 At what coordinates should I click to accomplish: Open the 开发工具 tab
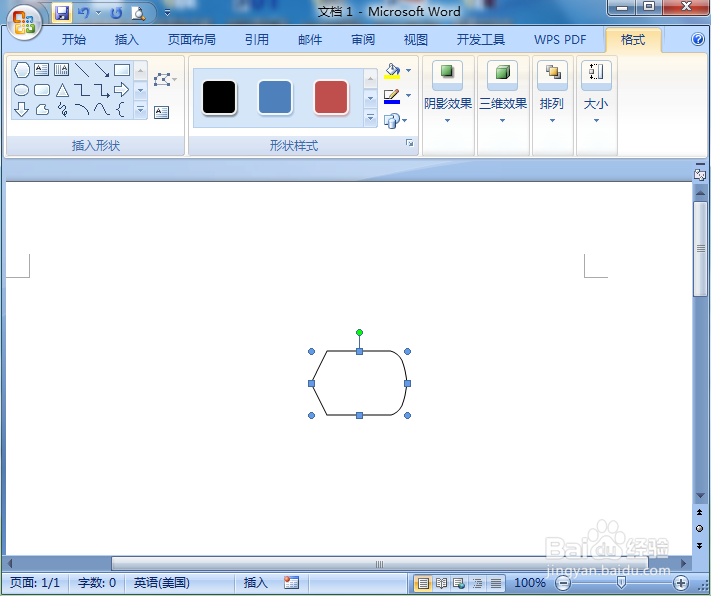coord(481,39)
